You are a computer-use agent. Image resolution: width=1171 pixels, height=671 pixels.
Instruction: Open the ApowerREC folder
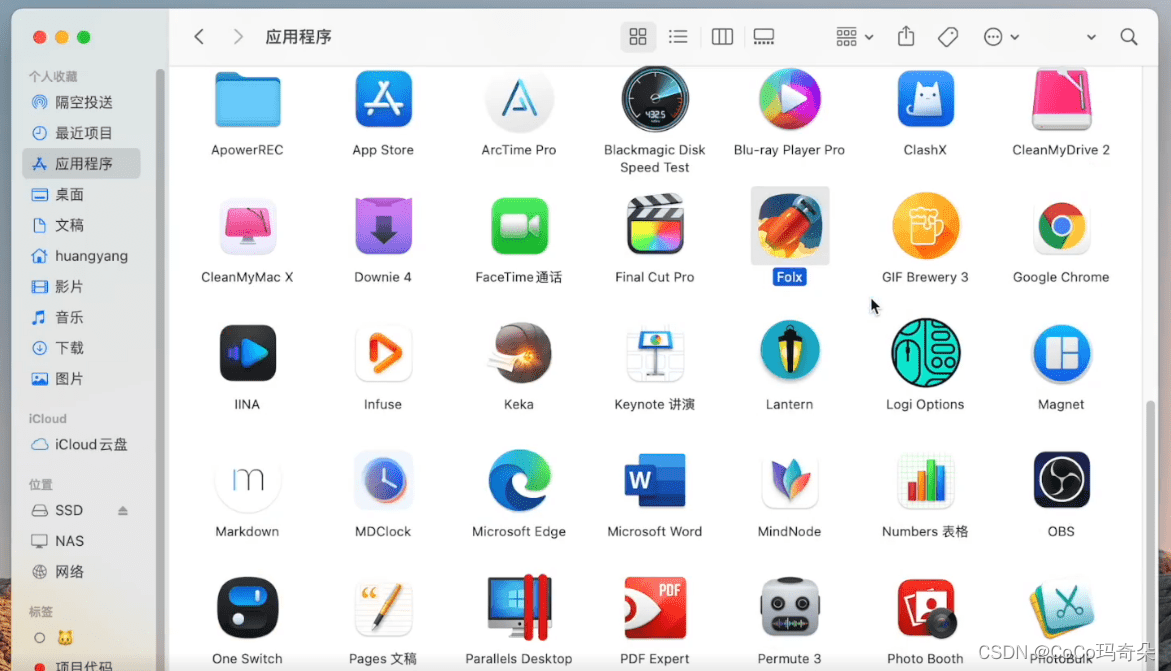pyautogui.click(x=247, y=100)
